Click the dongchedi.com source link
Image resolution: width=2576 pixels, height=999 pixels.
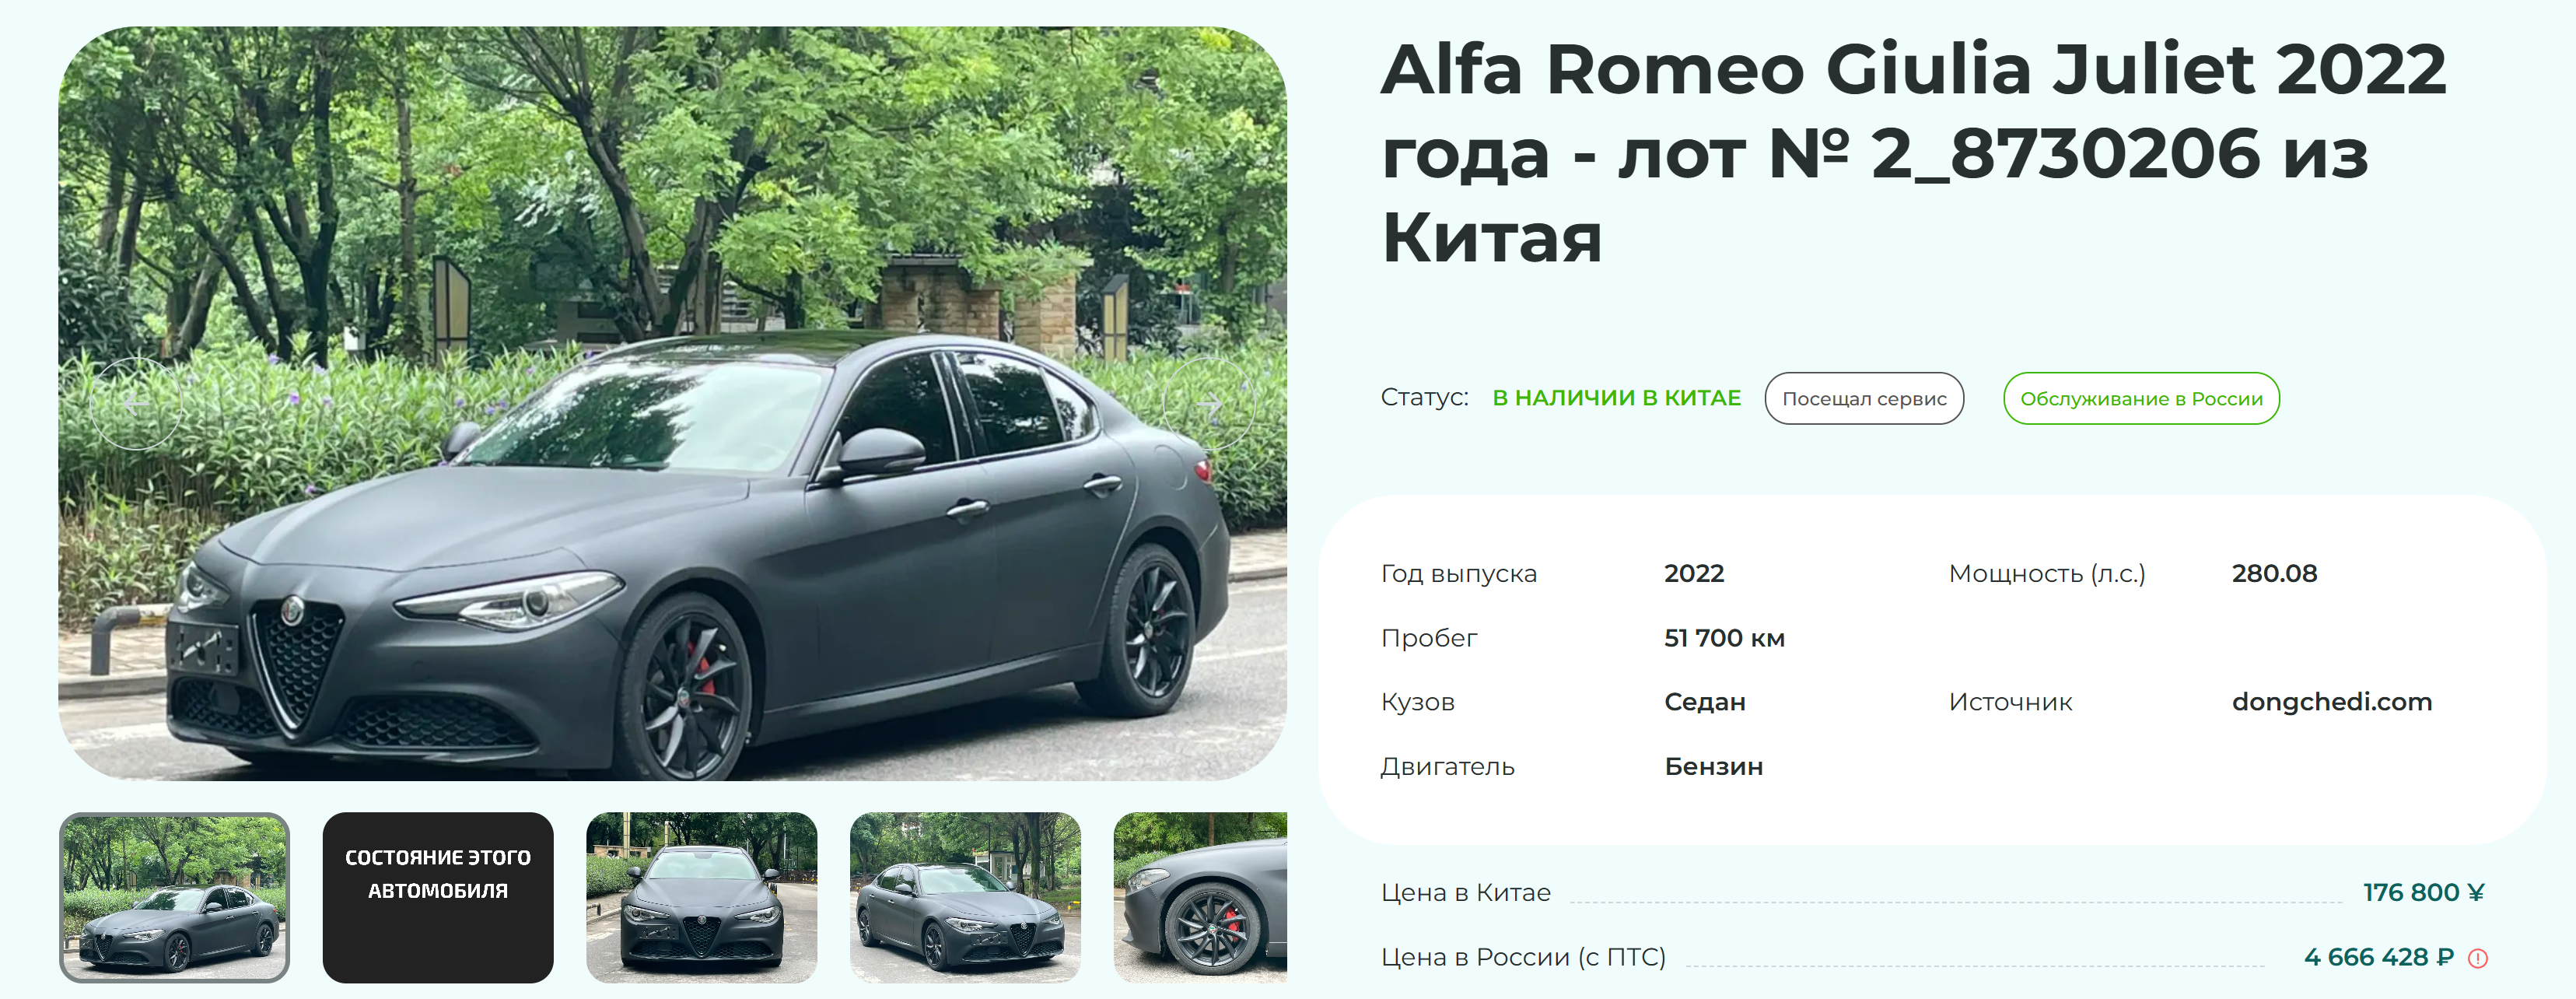[x=2332, y=702]
